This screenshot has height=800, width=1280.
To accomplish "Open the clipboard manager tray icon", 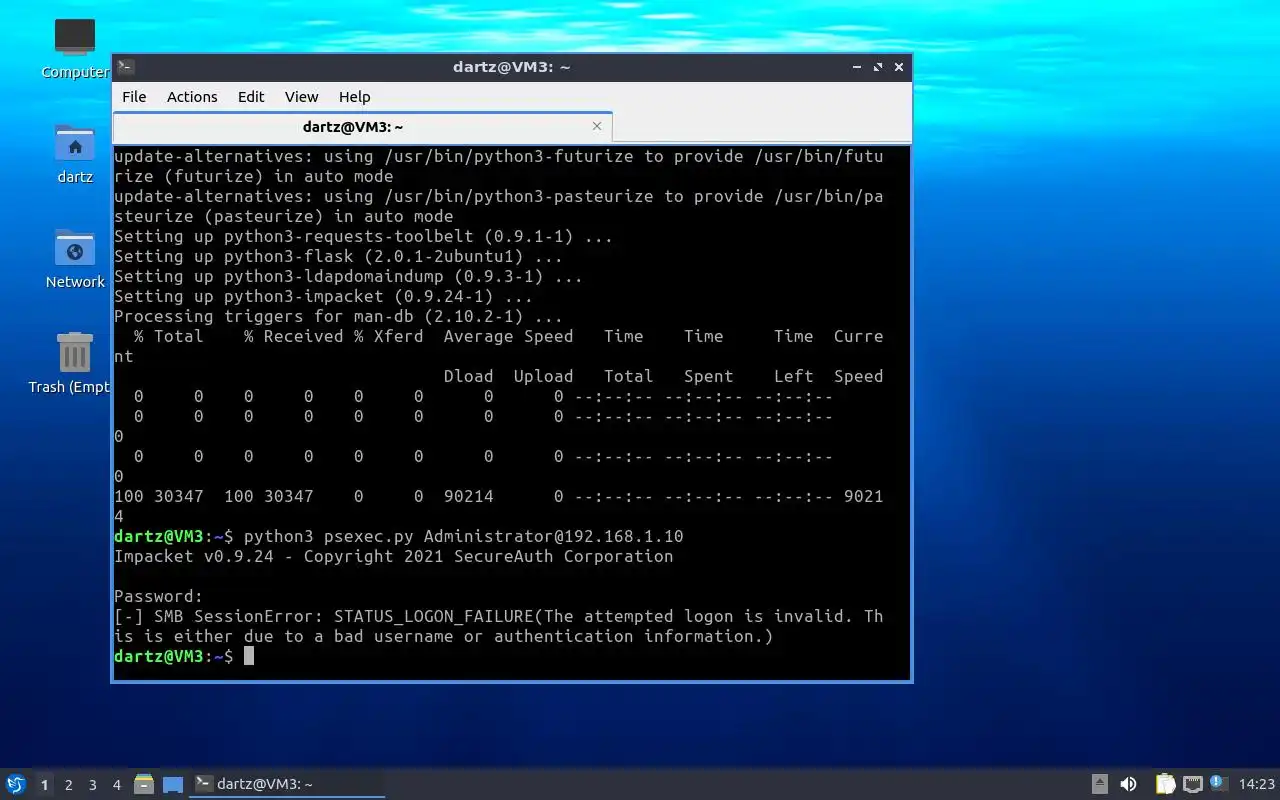I will (1165, 784).
